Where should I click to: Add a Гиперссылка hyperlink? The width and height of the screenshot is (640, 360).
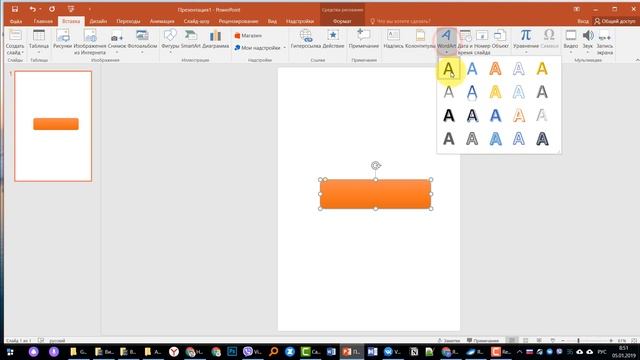pos(306,39)
